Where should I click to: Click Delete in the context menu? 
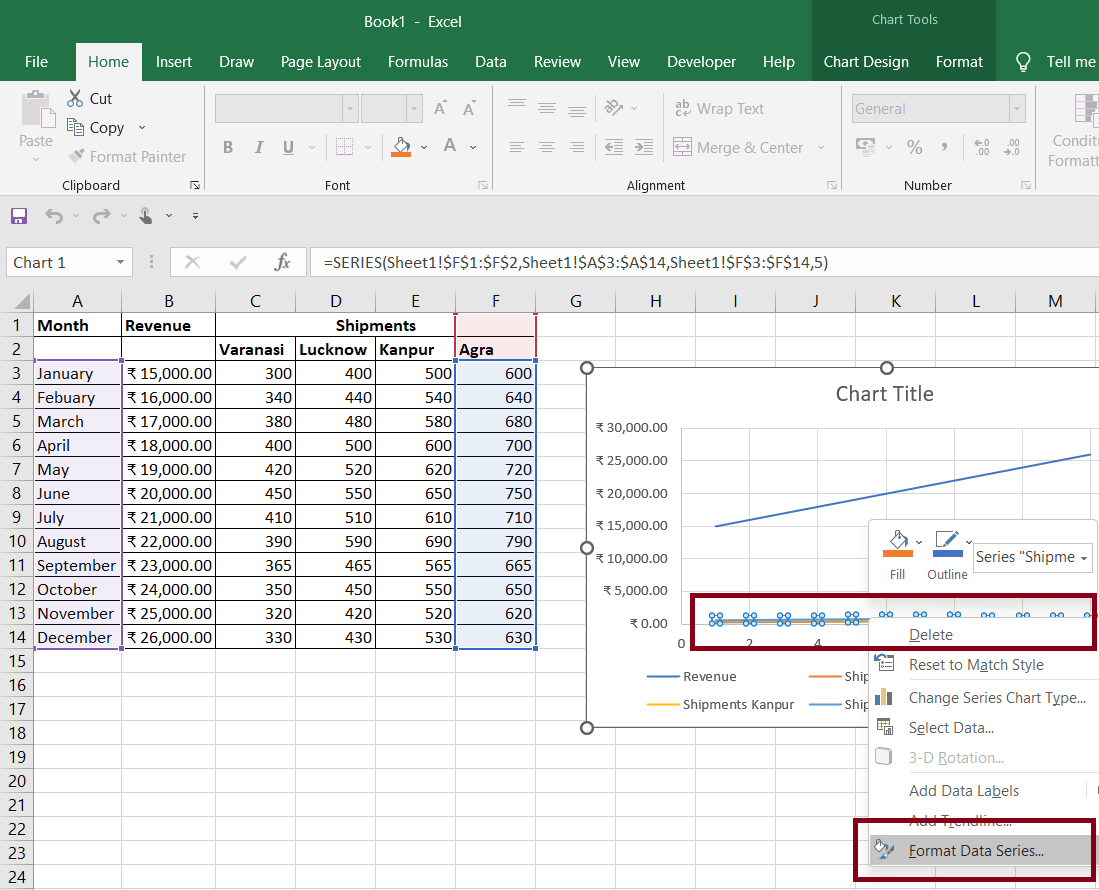pos(931,634)
